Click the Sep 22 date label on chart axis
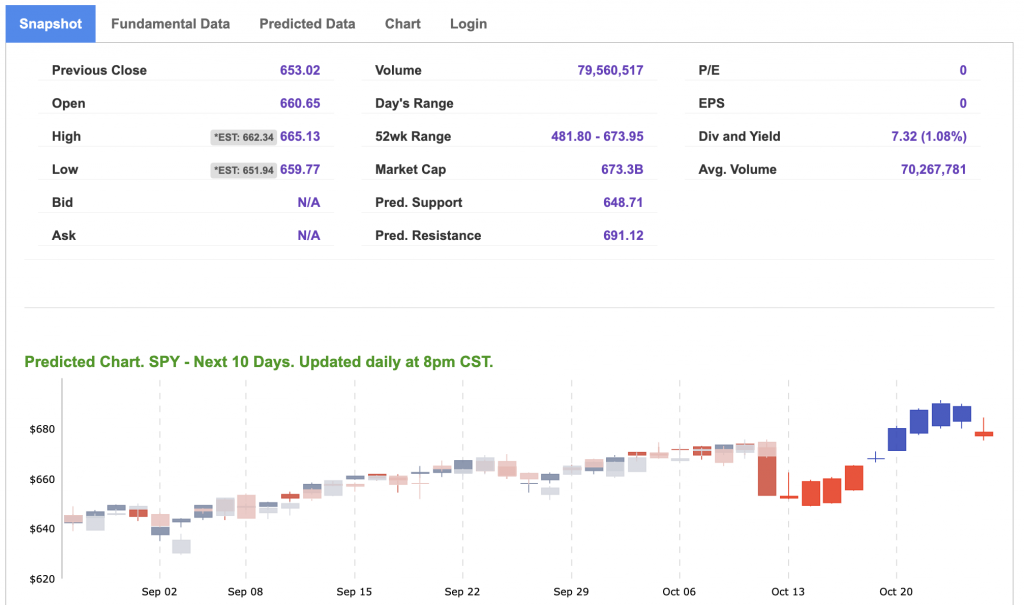The image size is (1024, 605). tap(462, 592)
